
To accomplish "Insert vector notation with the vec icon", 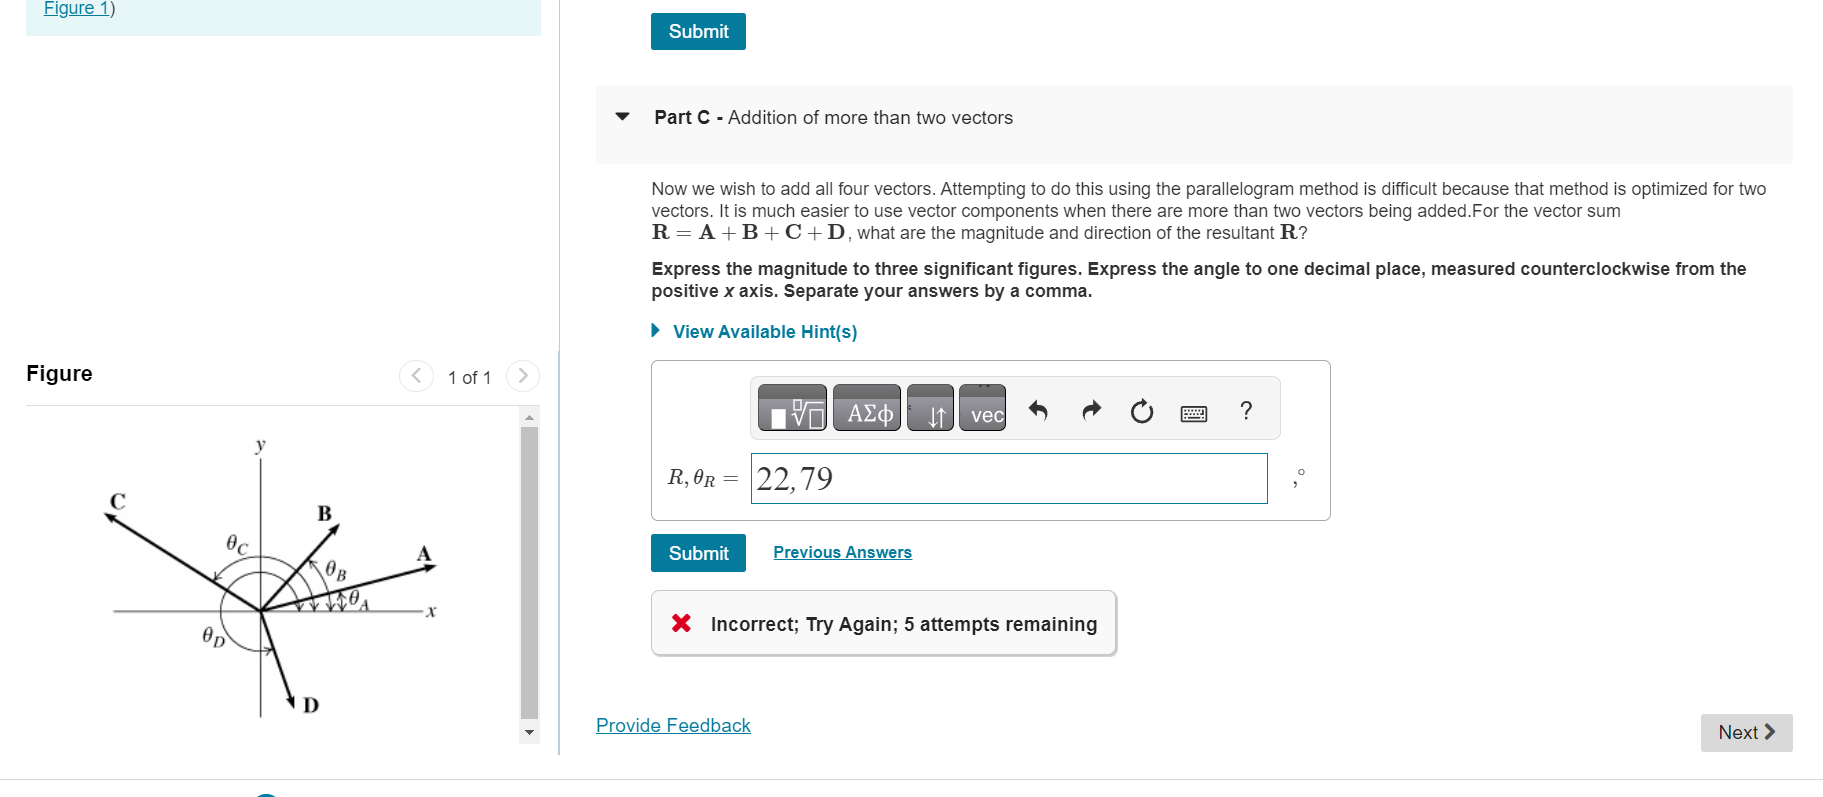I will pos(982,408).
